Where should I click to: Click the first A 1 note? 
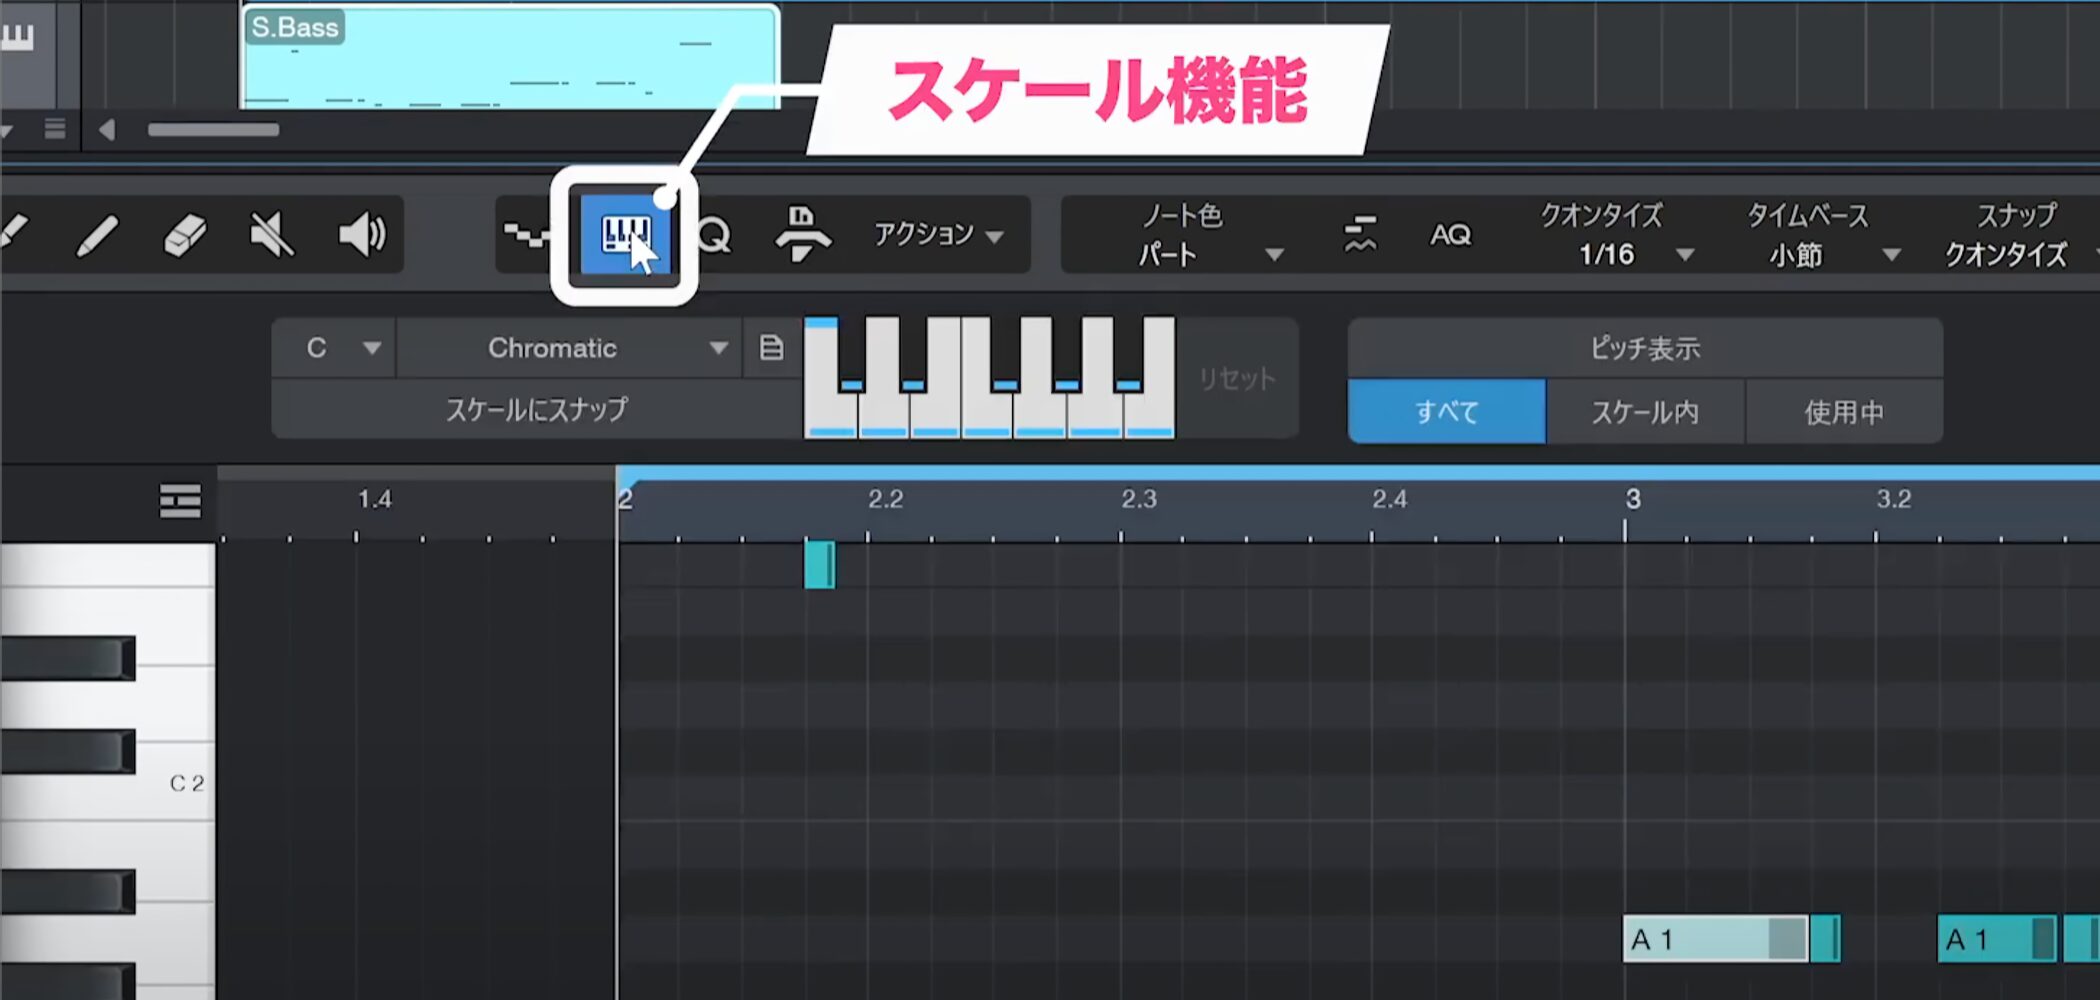click(x=1700, y=940)
